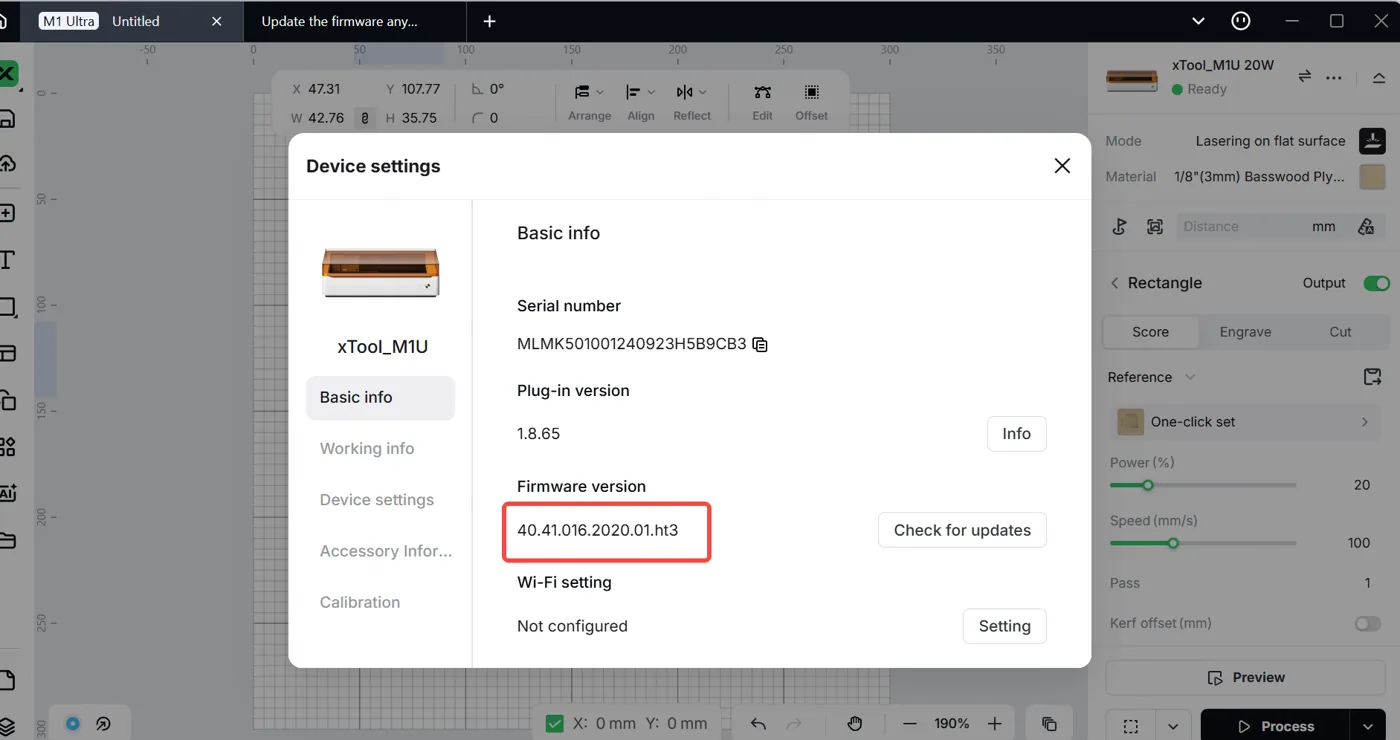Select the Score processing tab
Image resolution: width=1400 pixels, height=740 pixels.
pyautogui.click(x=1150, y=332)
